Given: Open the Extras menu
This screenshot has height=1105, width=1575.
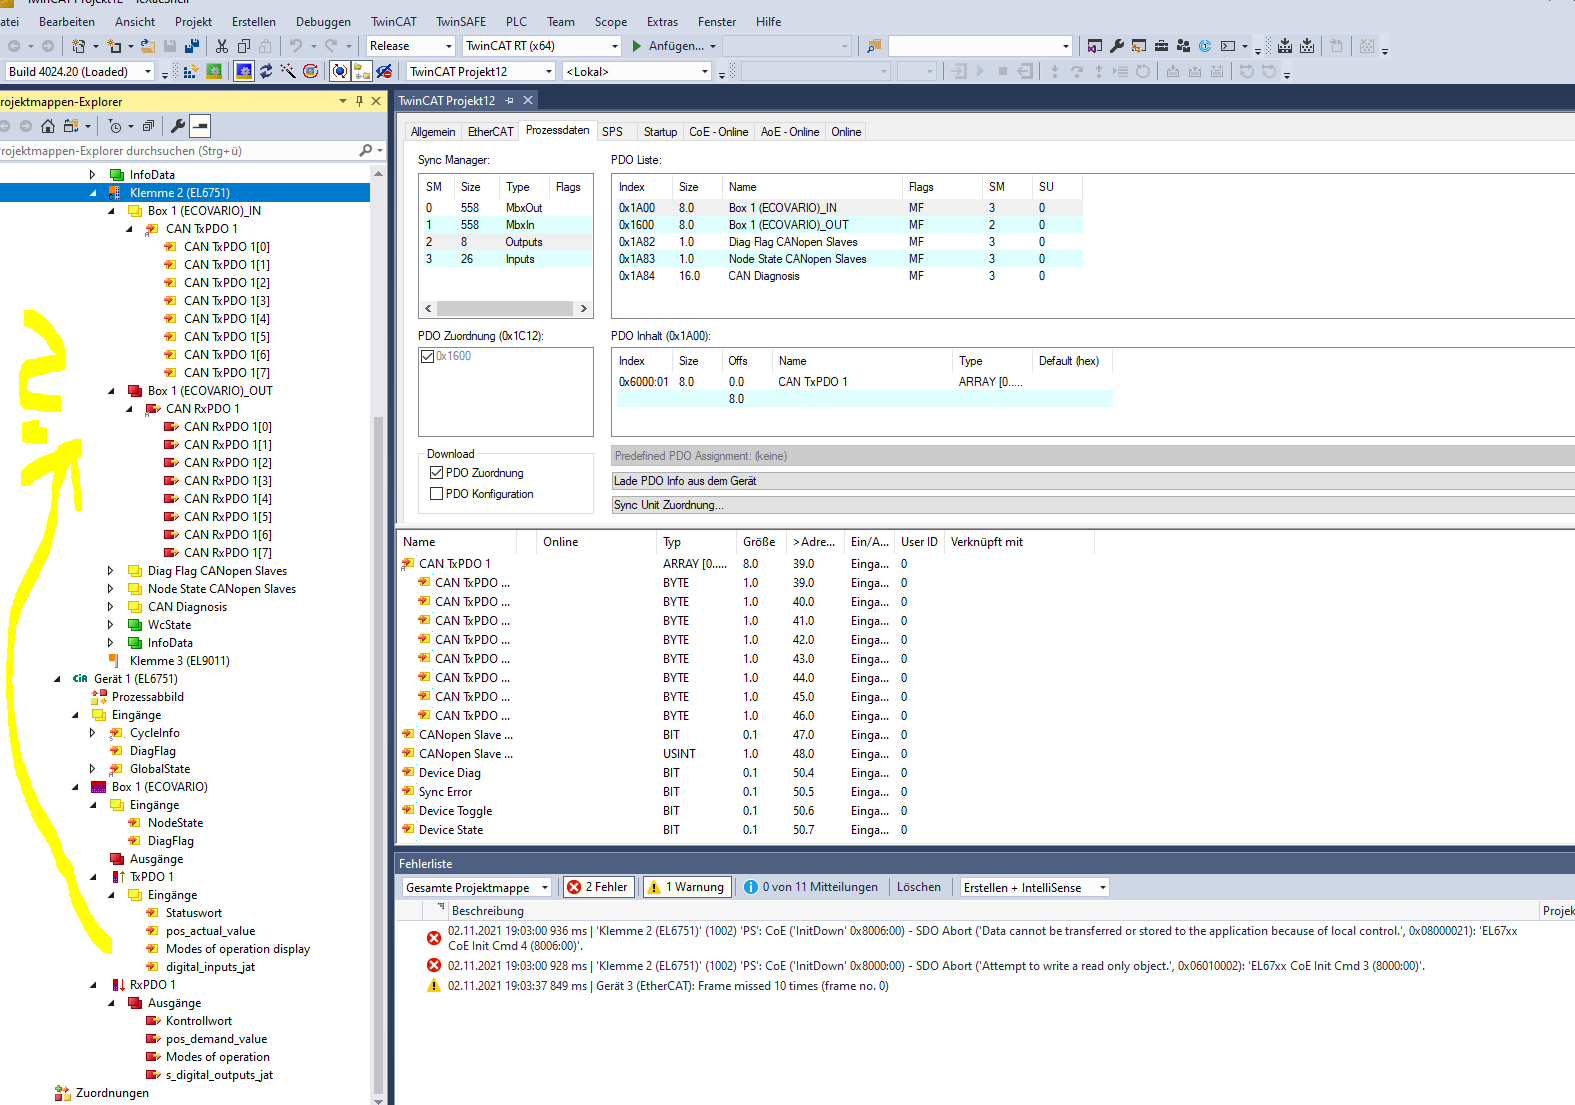Looking at the screenshot, I should (662, 21).
